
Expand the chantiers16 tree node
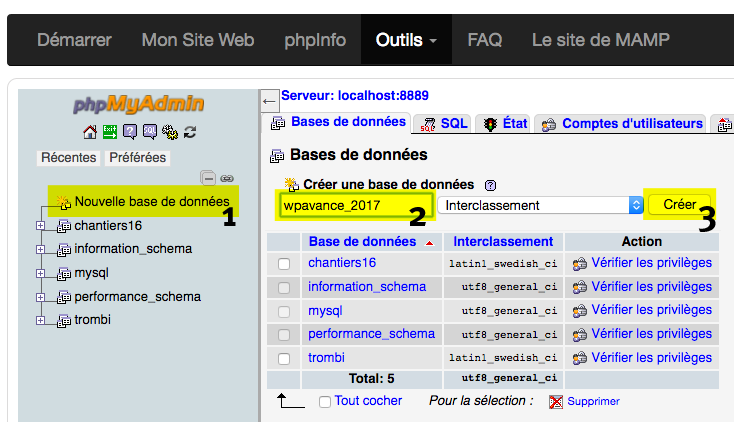pos(41,226)
